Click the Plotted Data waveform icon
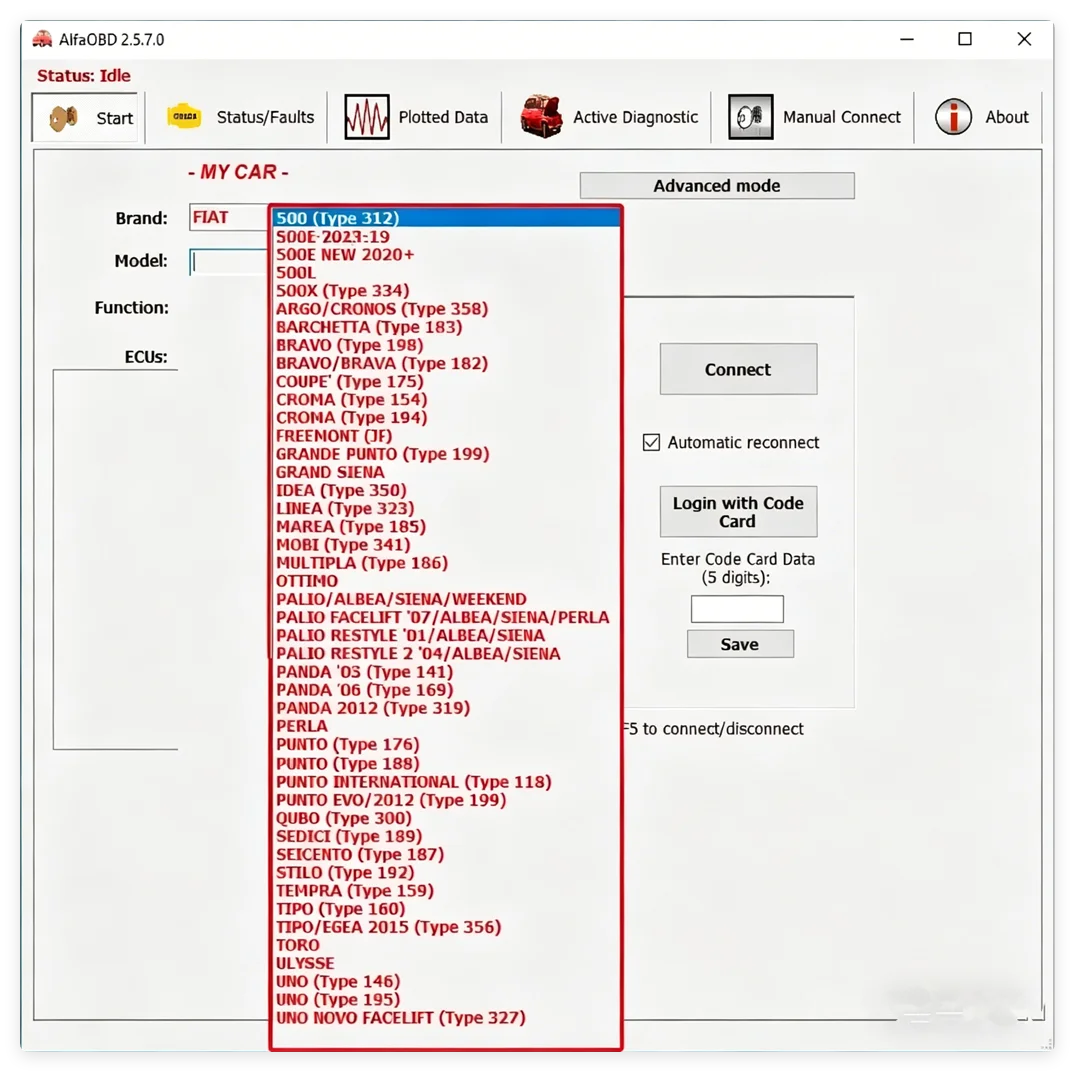The image size is (1075, 1072). tap(367, 117)
